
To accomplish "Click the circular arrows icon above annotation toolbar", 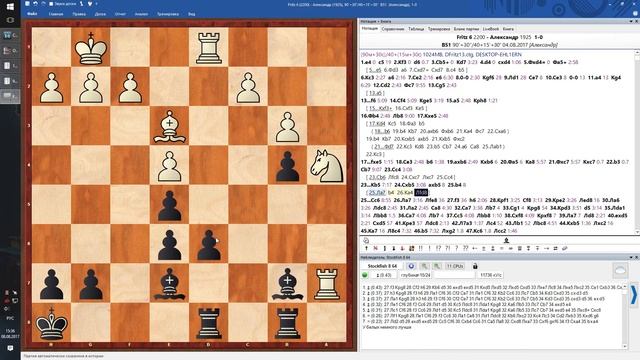I will tap(366, 241).
